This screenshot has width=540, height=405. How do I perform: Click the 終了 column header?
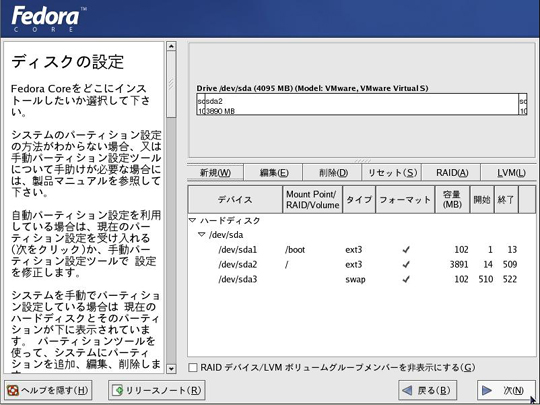(506, 199)
